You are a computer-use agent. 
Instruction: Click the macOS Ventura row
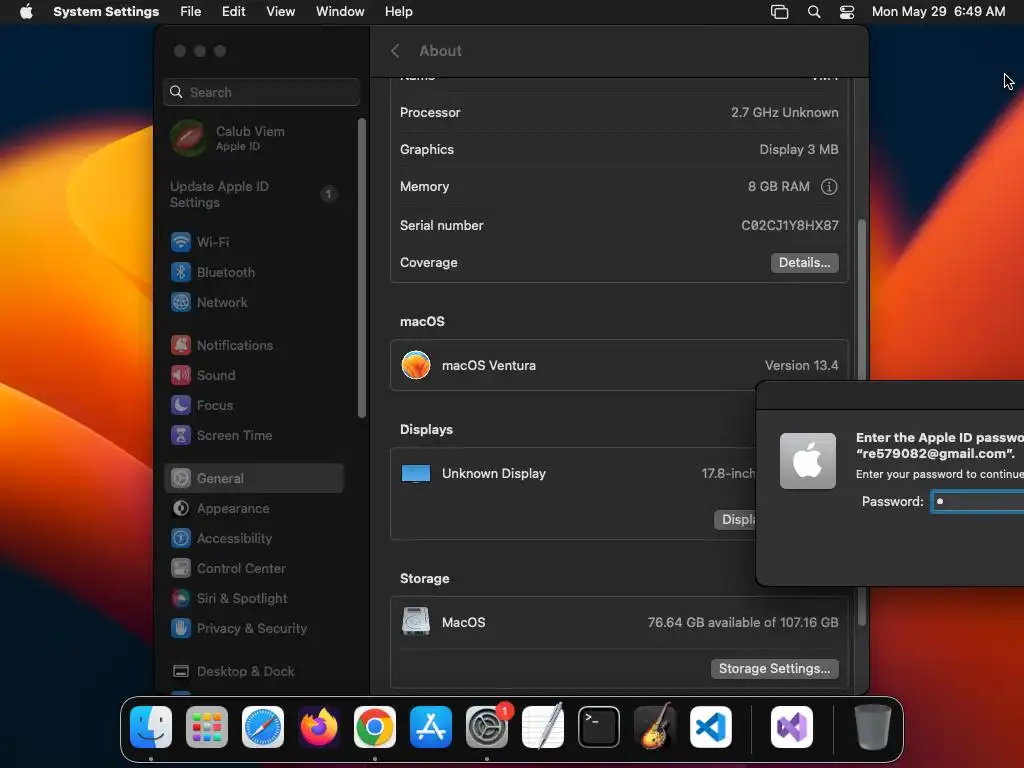point(619,366)
